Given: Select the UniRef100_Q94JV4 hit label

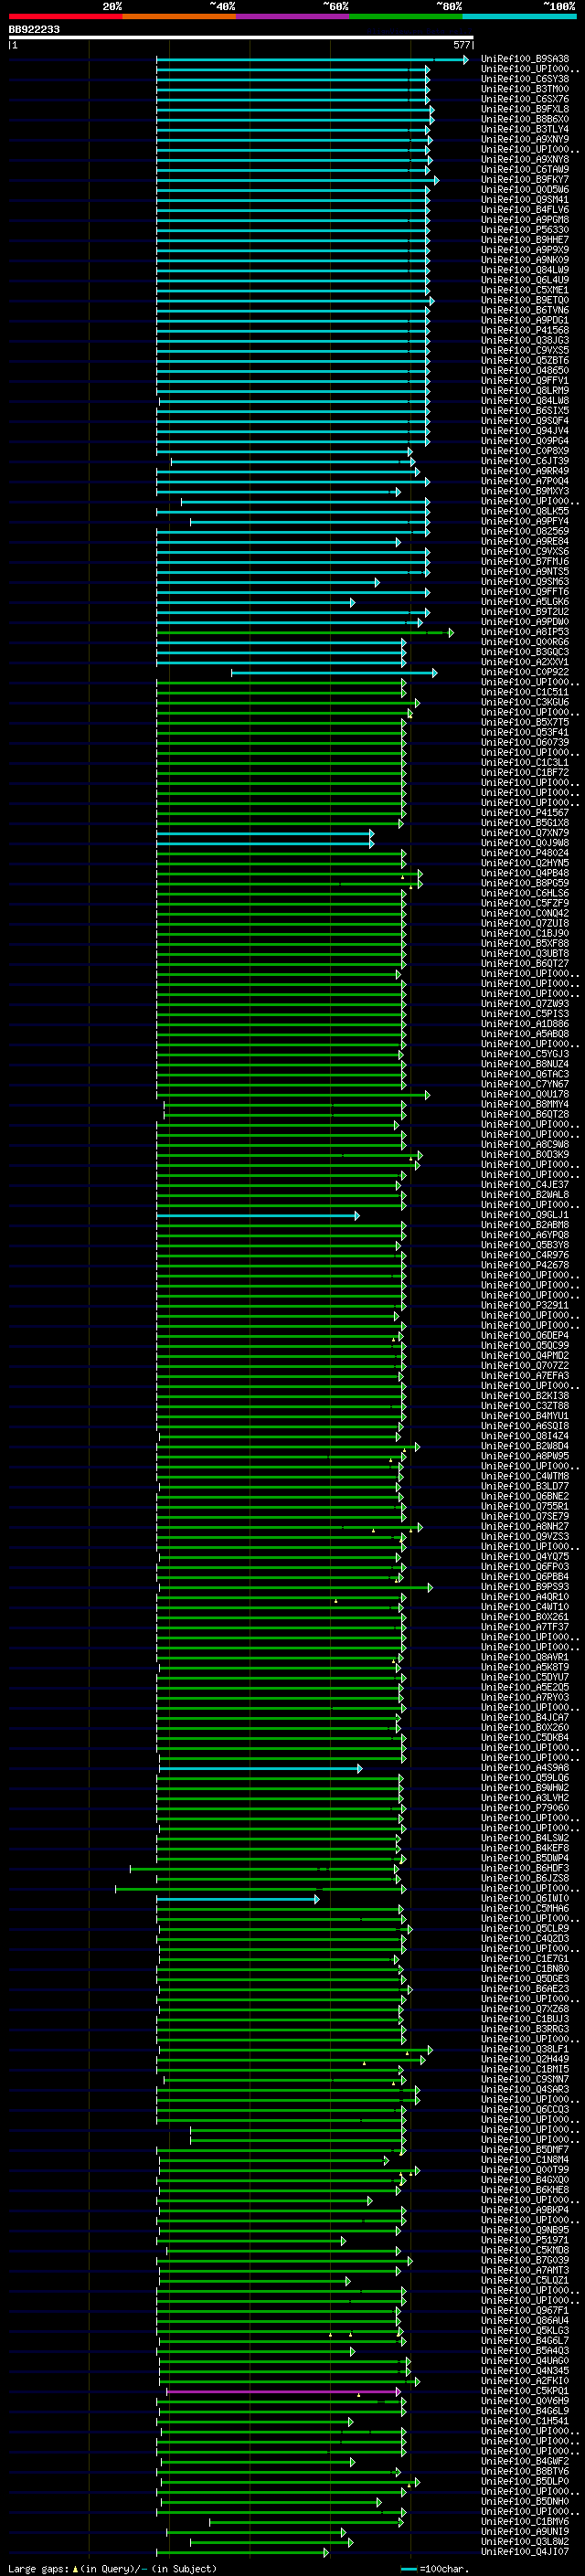Looking at the screenshot, I should tap(525, 431).
